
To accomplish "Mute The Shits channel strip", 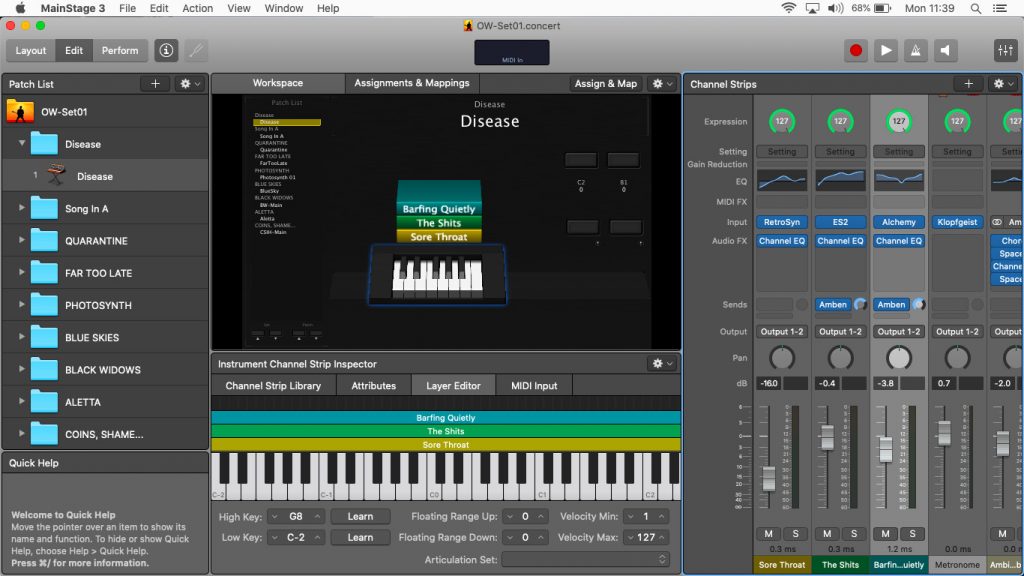I will coord(827,534).
